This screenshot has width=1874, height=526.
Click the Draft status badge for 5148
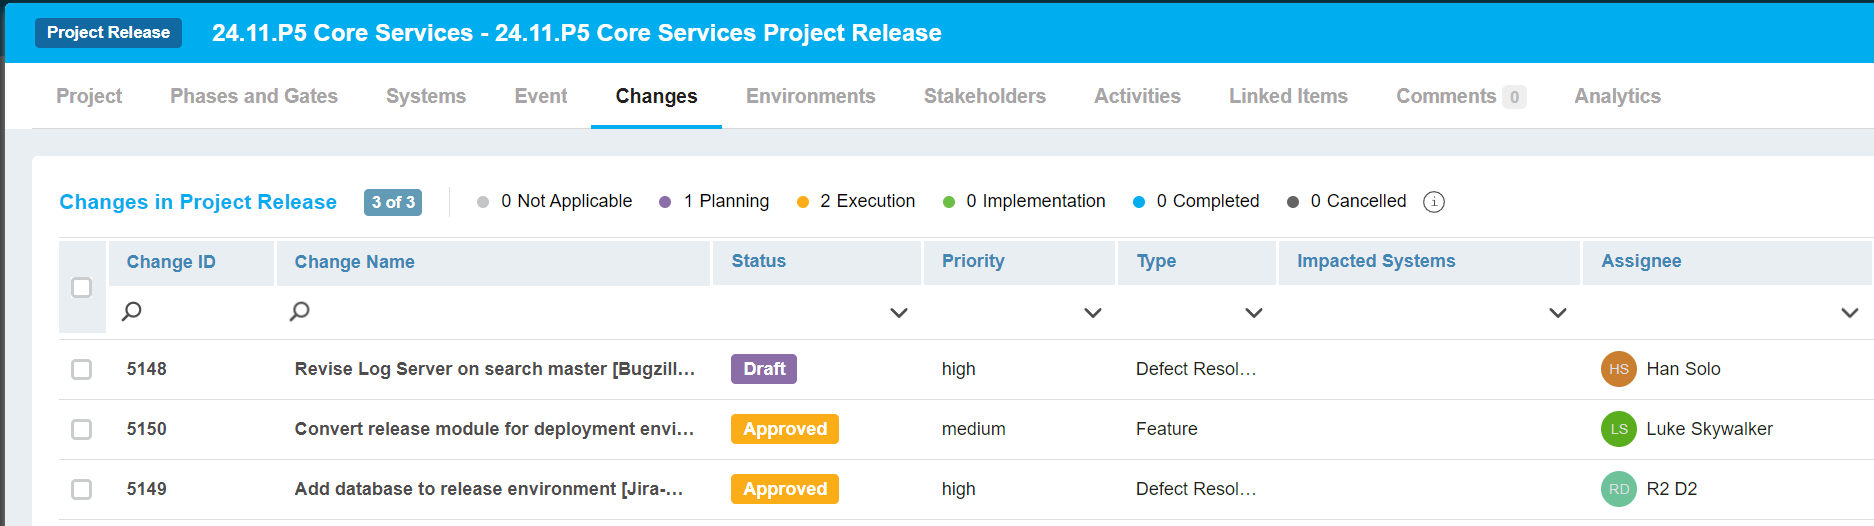coord(763,369)
